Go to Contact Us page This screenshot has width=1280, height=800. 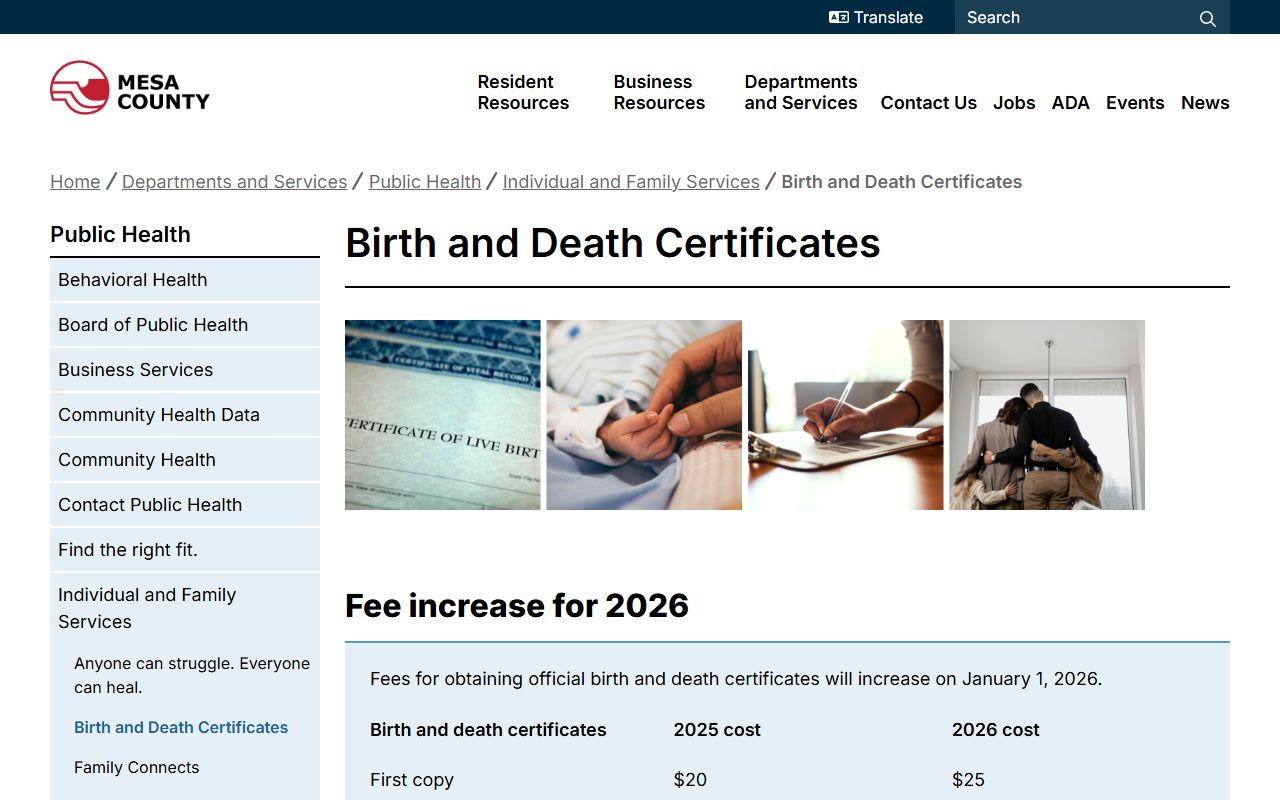[x=928, y=103]
